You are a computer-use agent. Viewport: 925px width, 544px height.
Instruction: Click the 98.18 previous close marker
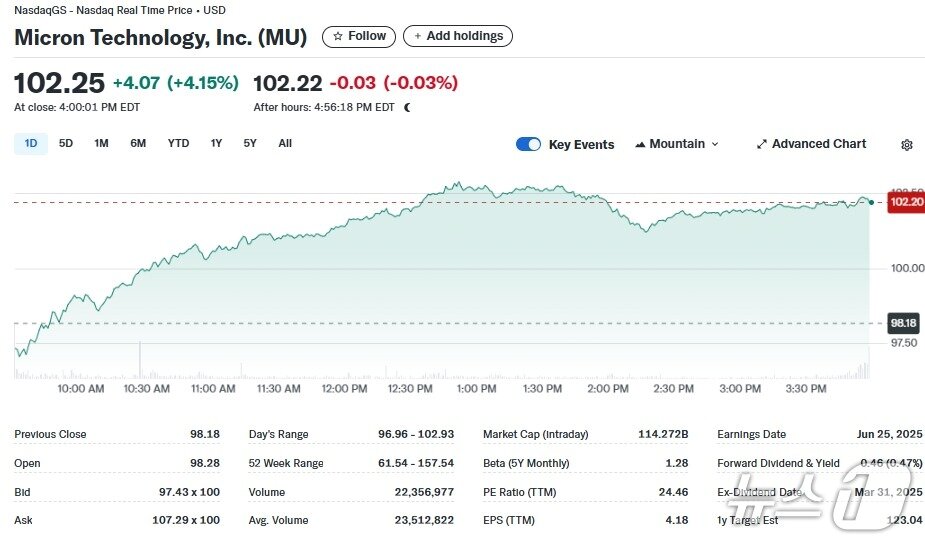pos(904,323)
